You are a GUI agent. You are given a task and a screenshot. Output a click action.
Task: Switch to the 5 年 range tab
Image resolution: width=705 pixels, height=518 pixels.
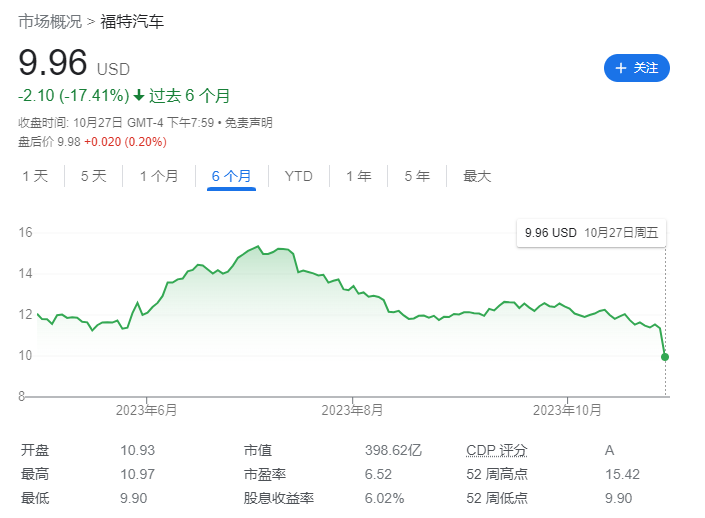[x=417, y=176]
